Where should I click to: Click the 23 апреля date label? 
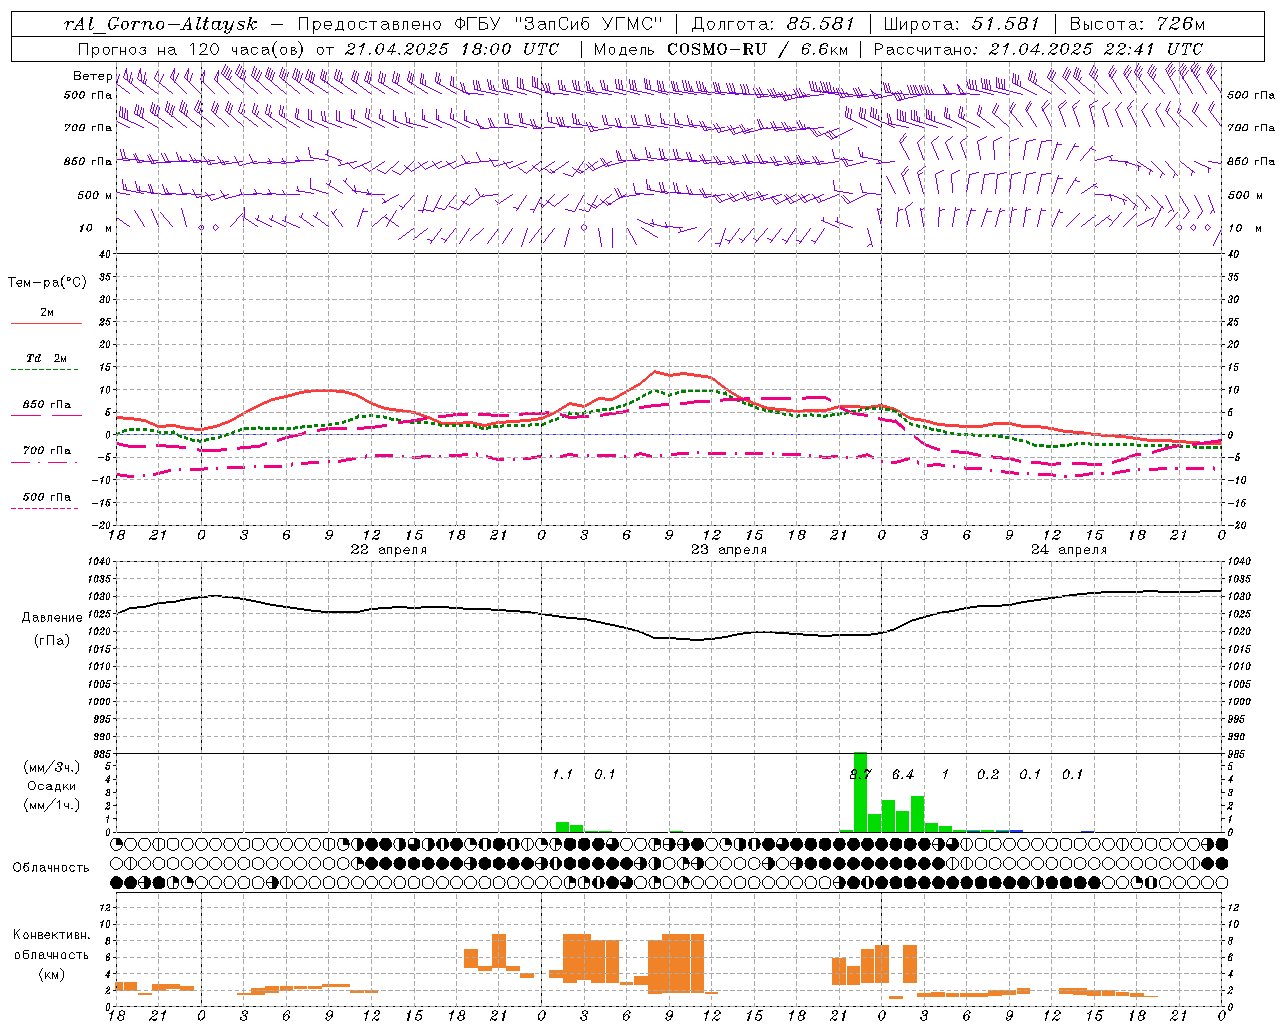point(729,550)
